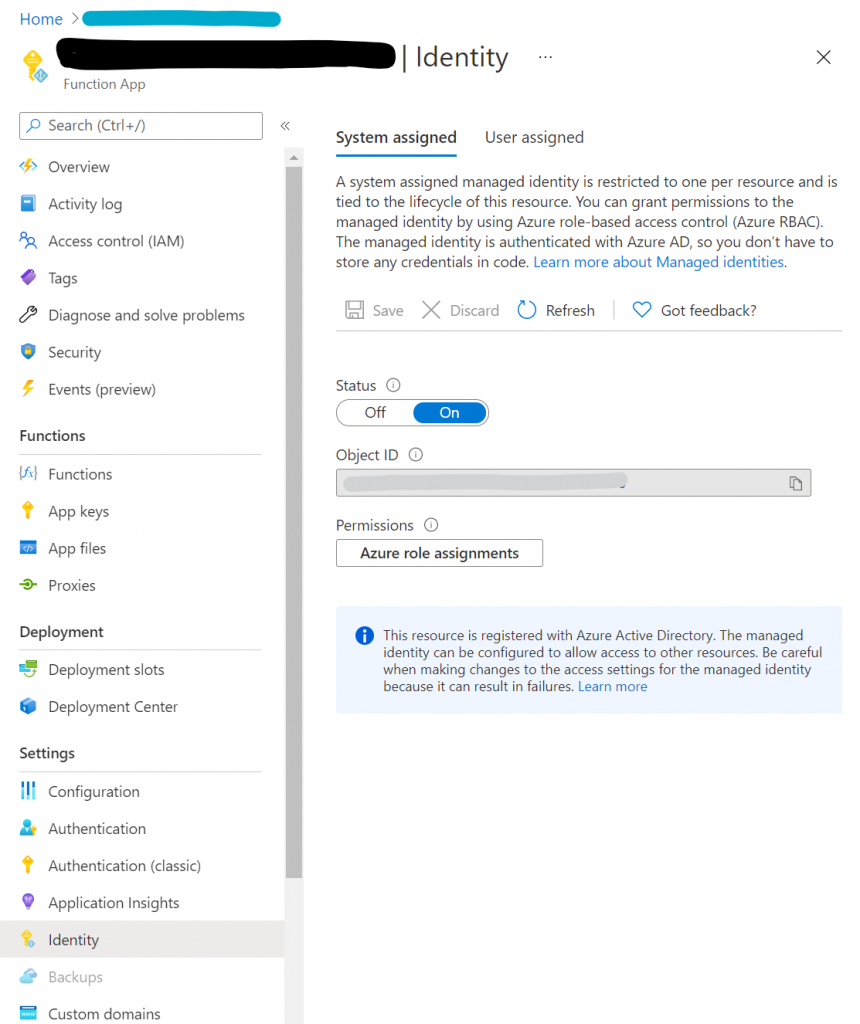The height and width of the screenshot is (1024, 860).
Task: Click the Backups cloud icon
Action: click(28, 976)
